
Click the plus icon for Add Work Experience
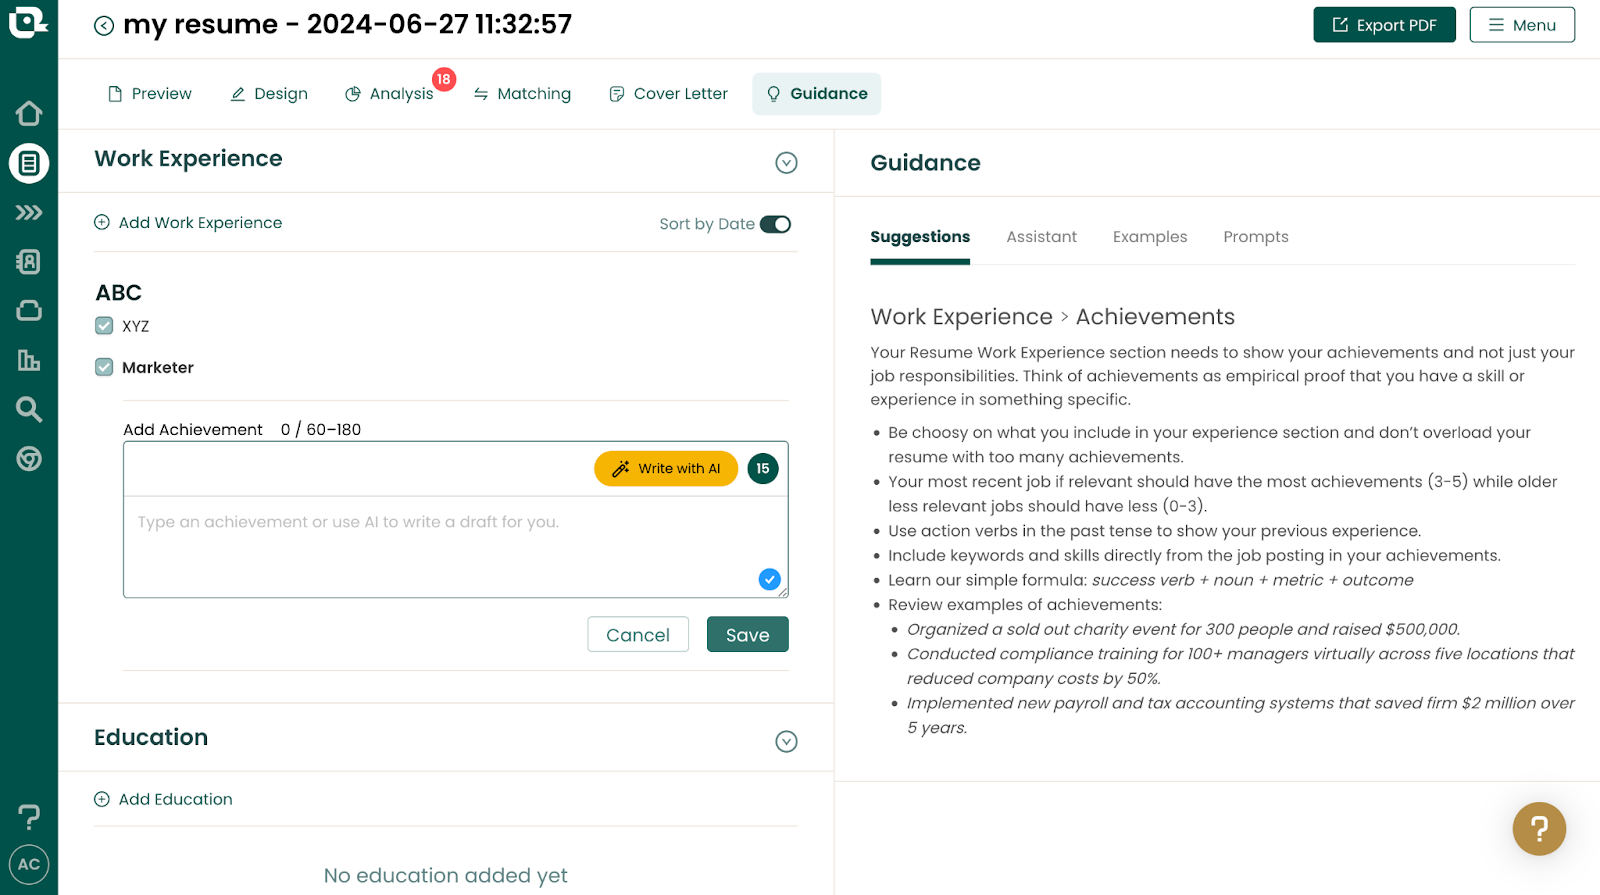click(102, 222)
